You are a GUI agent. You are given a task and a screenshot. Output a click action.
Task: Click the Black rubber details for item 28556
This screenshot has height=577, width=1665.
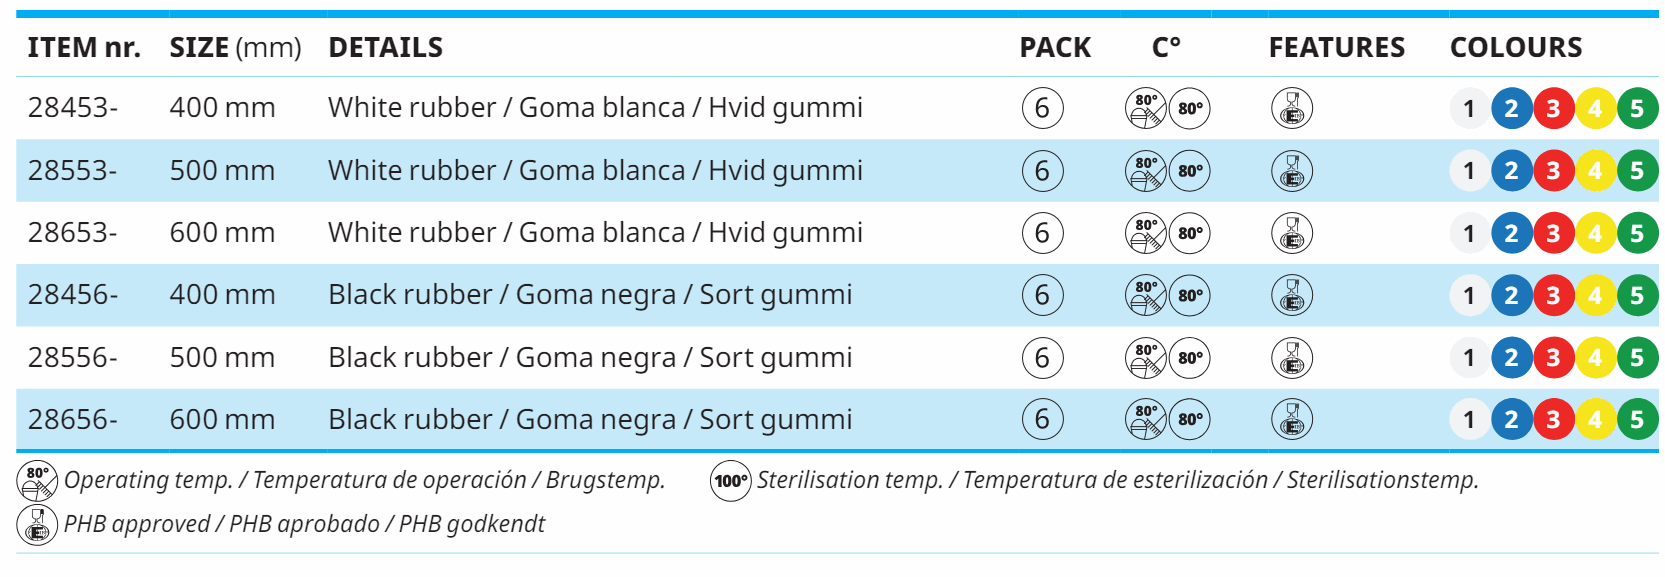point(590,358)
